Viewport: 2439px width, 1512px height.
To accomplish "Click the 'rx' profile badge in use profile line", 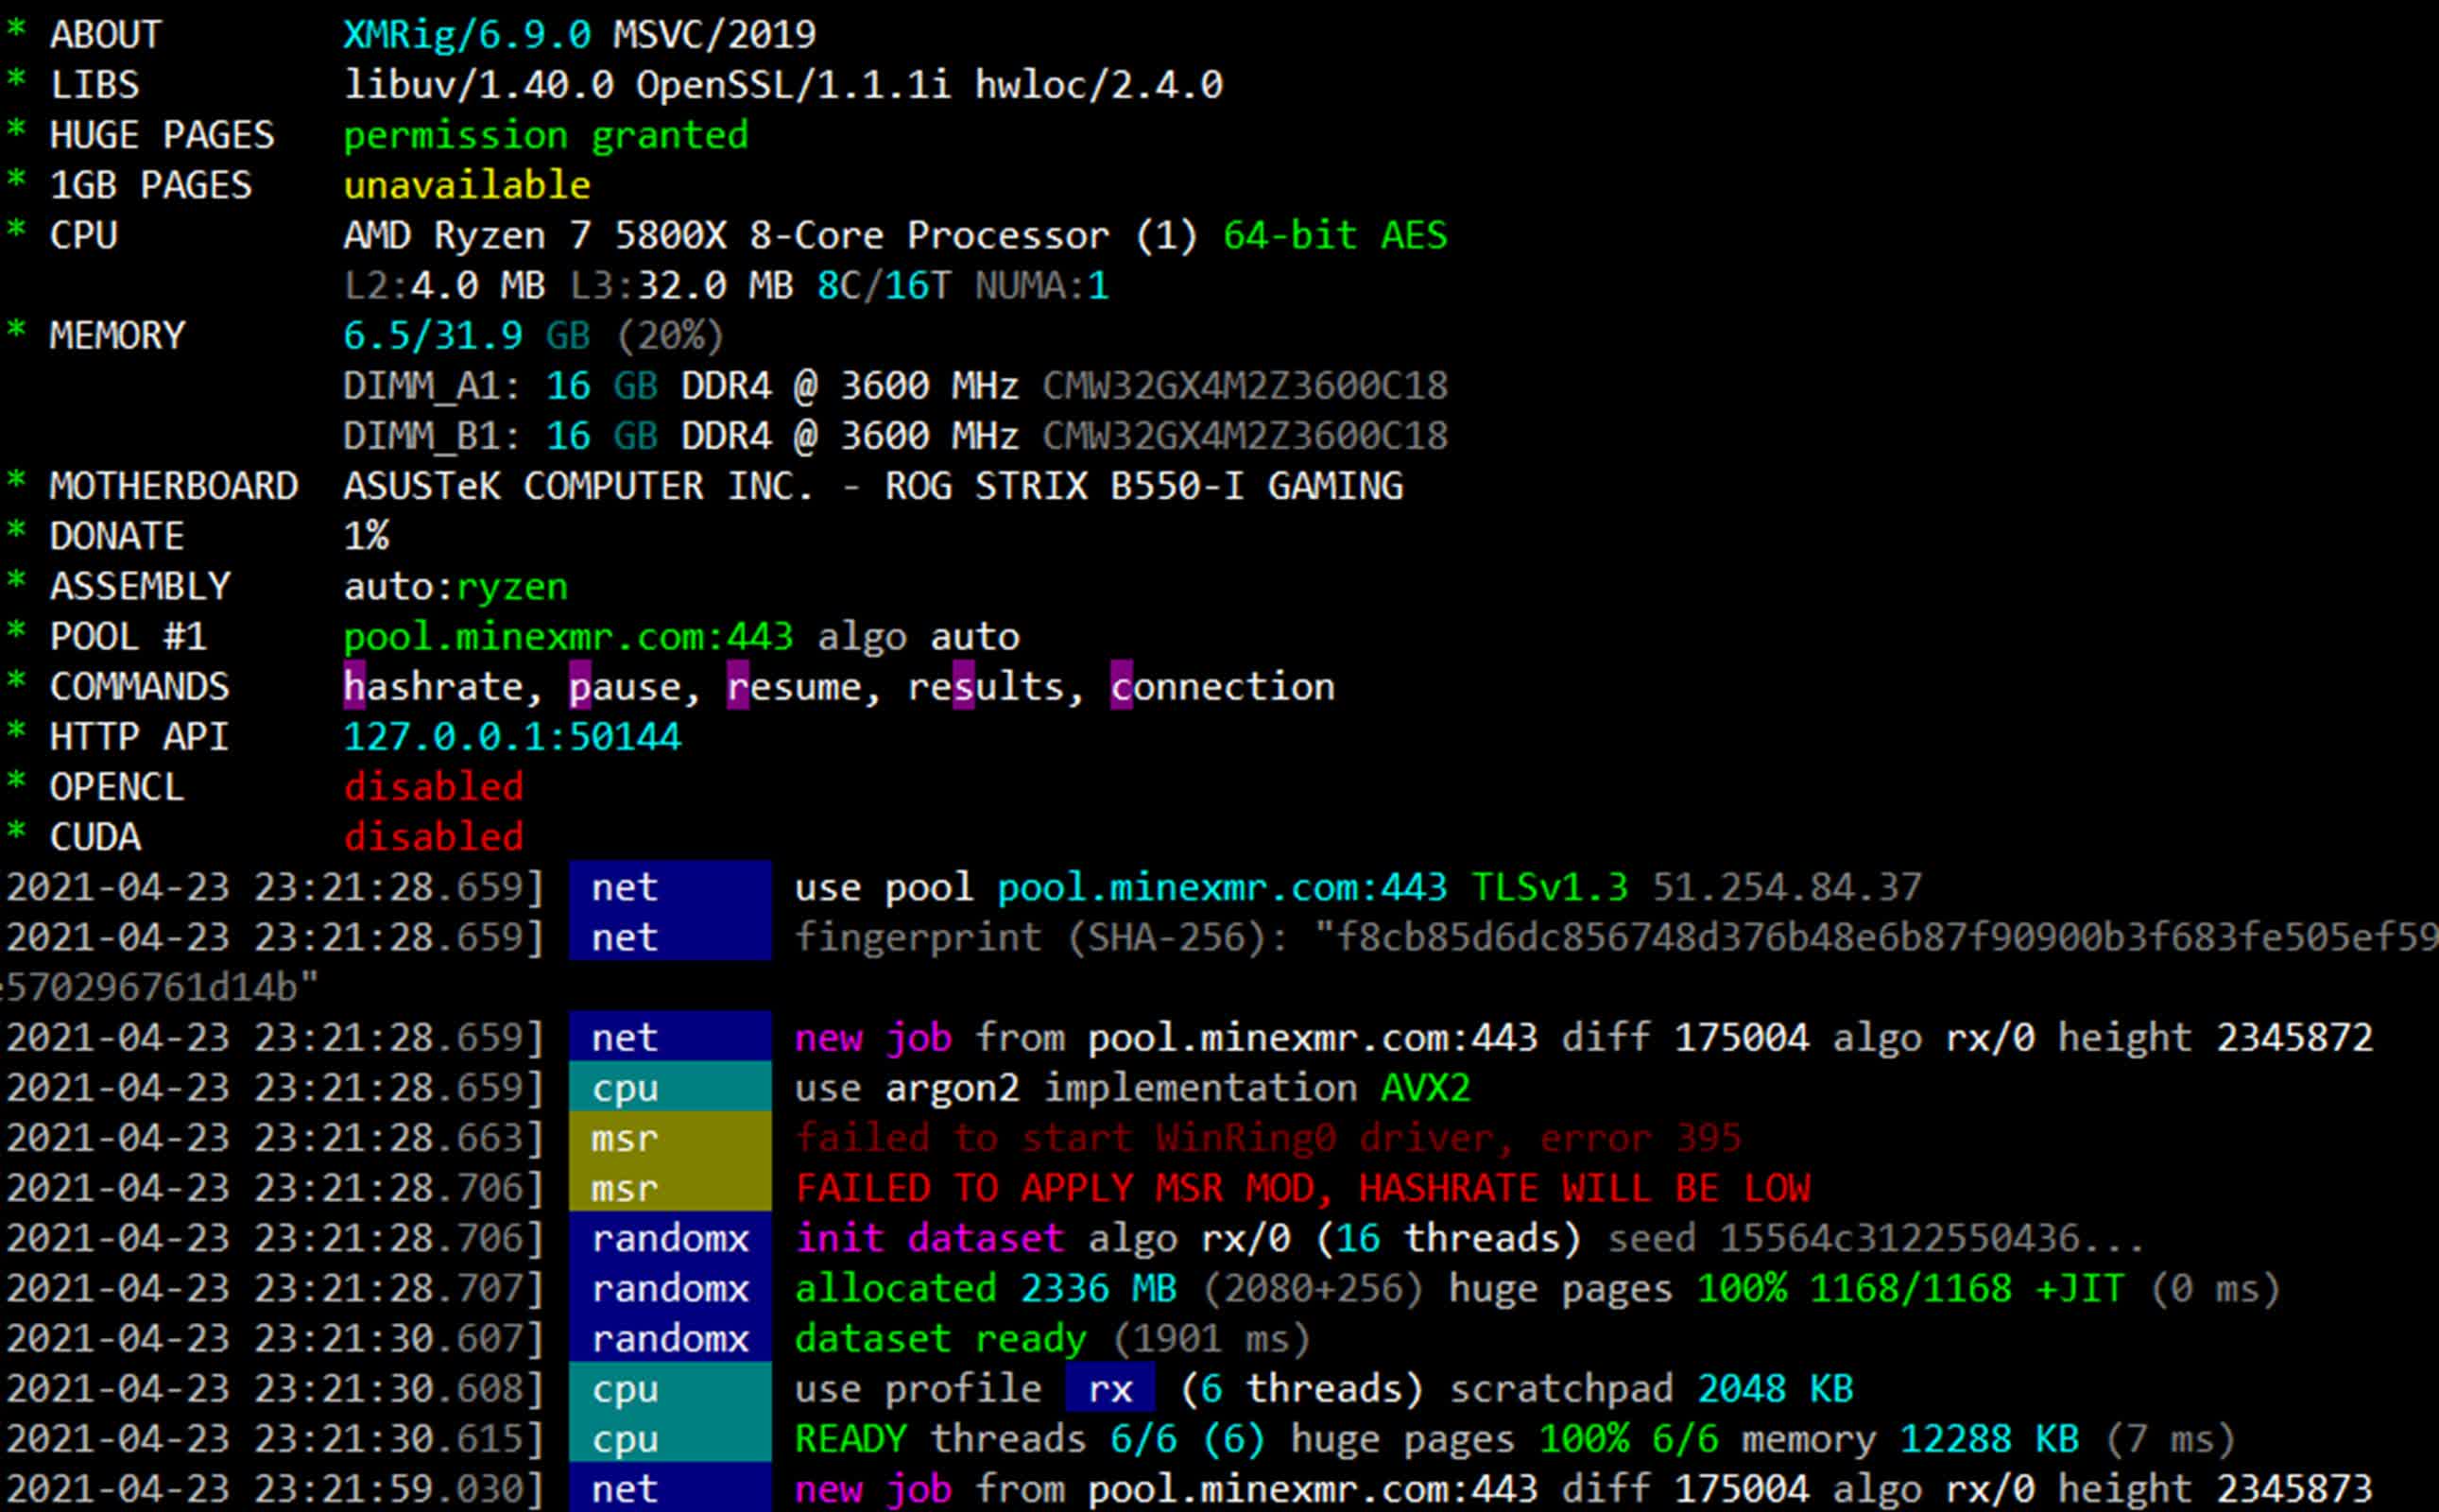I will click(x=1109, y=1389).
